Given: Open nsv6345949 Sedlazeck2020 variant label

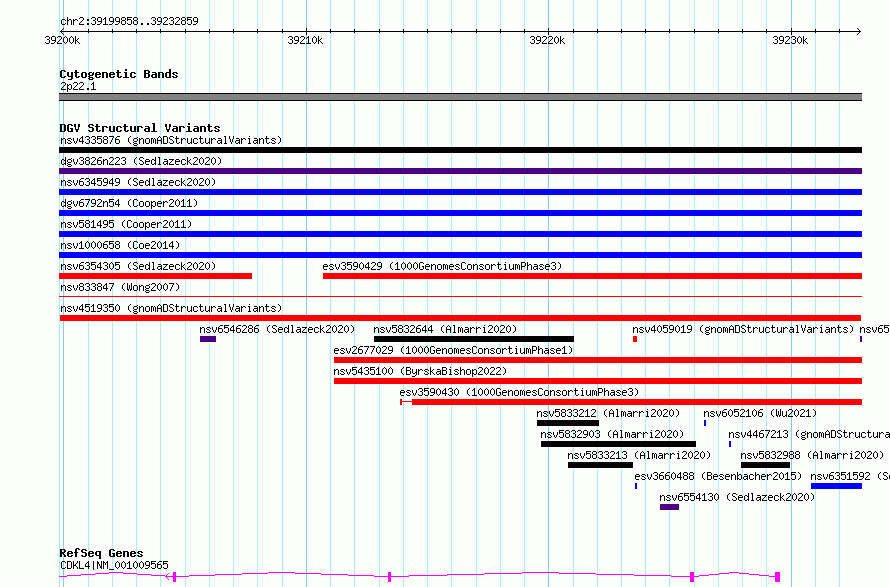Looking at the screenshot, I should (x=138, y=182).
